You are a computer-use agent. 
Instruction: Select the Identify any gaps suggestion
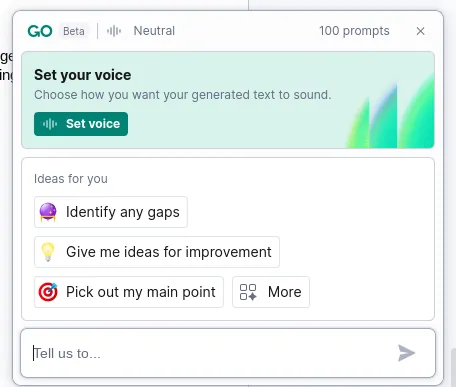point(111,212)
